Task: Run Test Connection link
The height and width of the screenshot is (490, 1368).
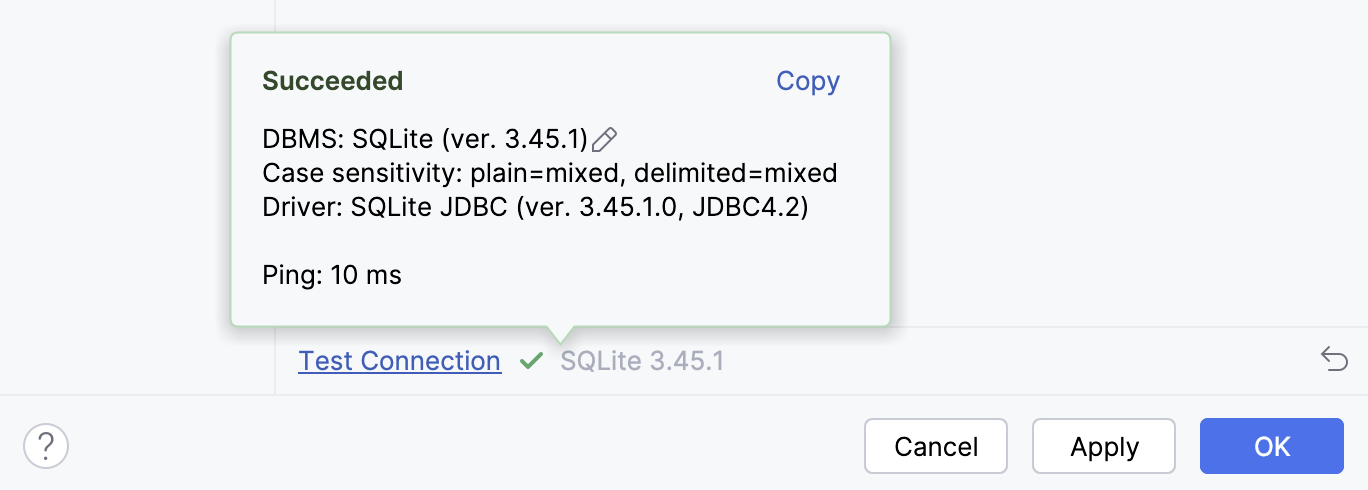Action: point(400,361)
